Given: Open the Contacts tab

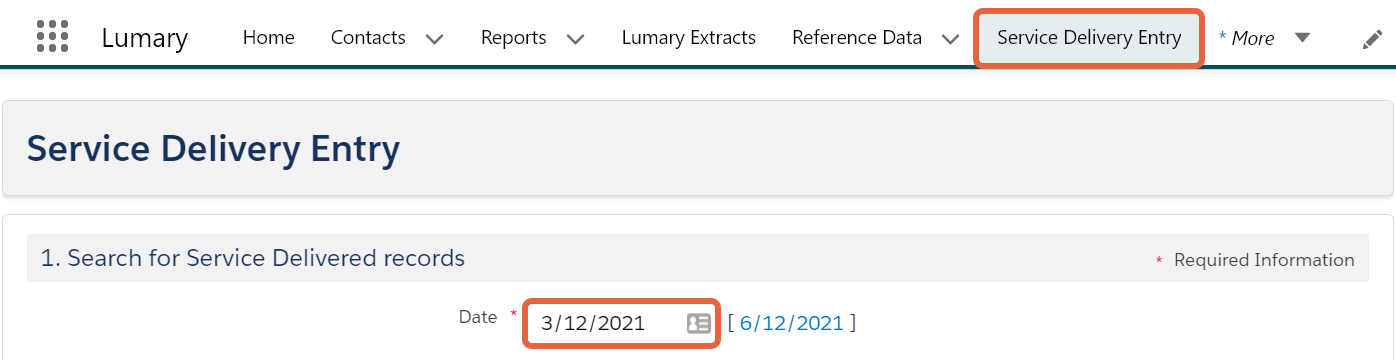Looking at the screenshot, I should (x=368, y=37).
